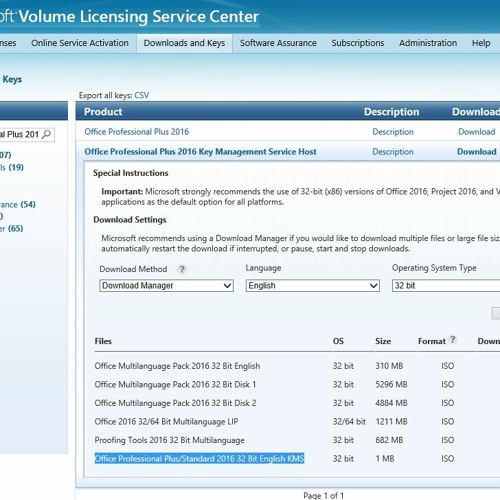Click the Format column header text
The image size is (500, 500).
coord(432,341)
